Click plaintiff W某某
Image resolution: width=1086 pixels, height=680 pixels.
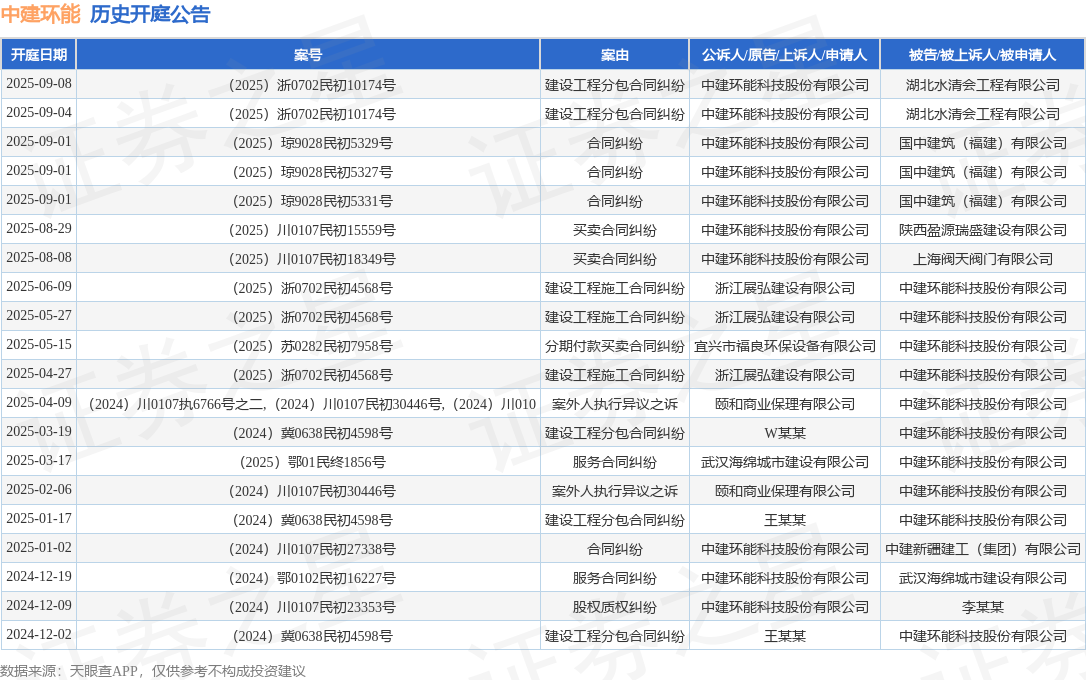[785, 433]
